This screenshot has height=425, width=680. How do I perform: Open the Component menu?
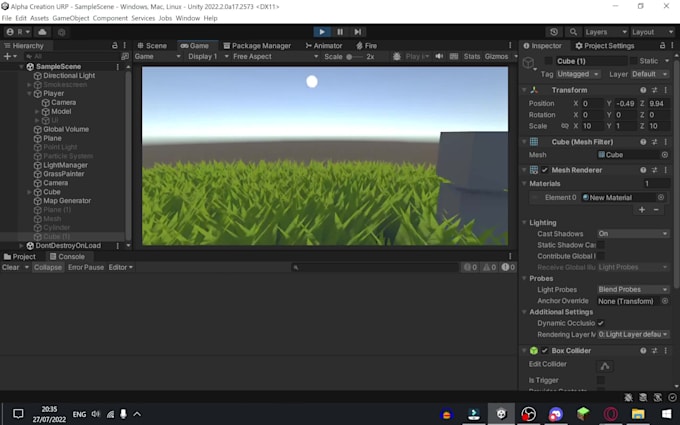point(110,18)
